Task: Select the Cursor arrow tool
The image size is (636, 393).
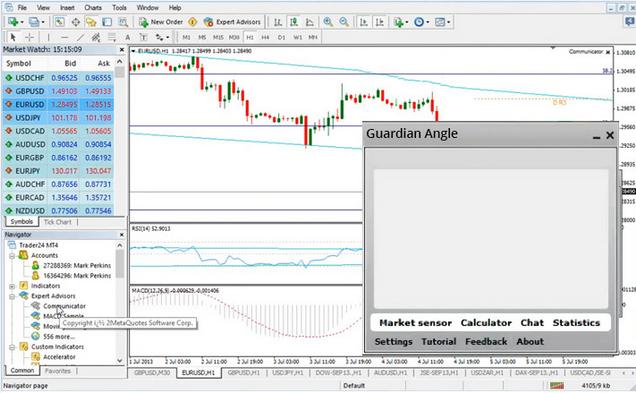Action: coord(13,37)
